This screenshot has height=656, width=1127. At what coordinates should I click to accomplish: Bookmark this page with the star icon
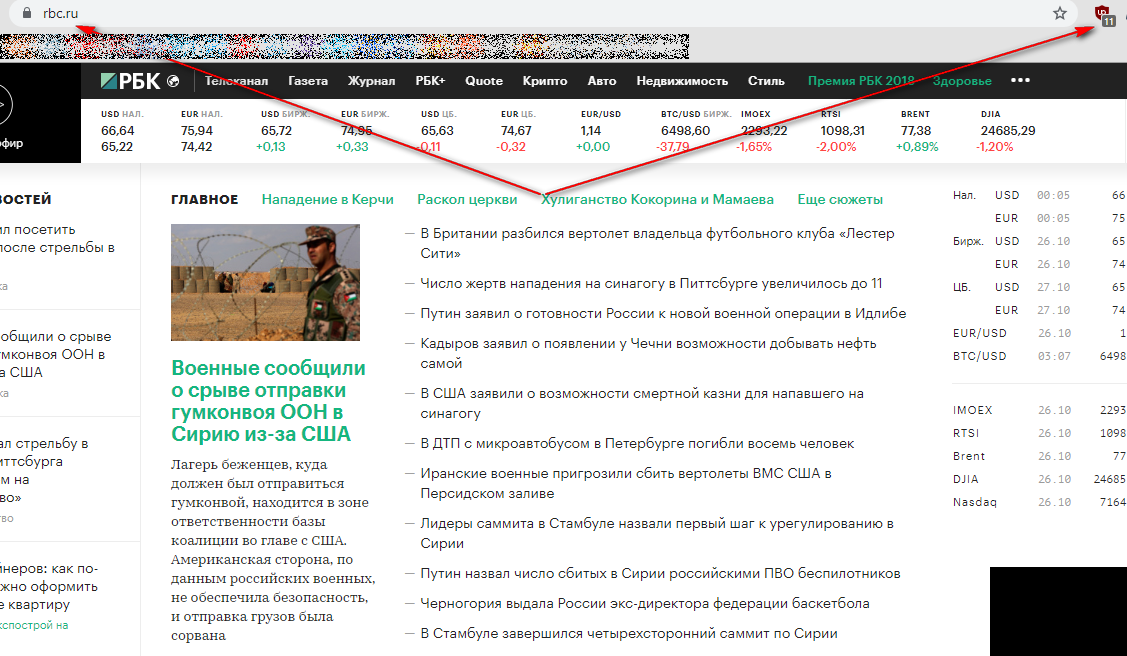1060,13
